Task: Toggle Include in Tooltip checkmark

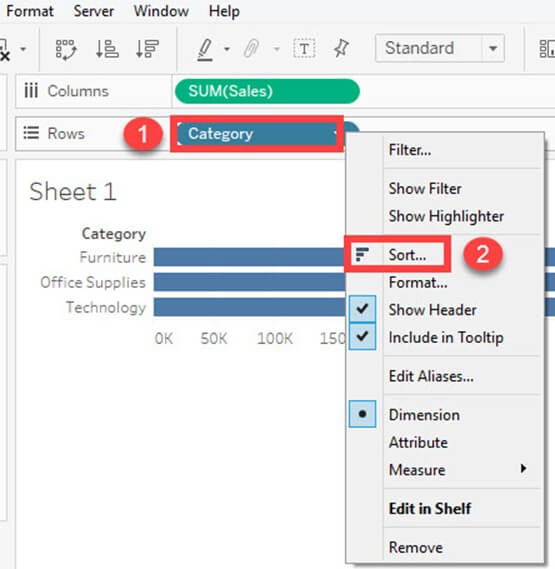Action: (362, 336)
